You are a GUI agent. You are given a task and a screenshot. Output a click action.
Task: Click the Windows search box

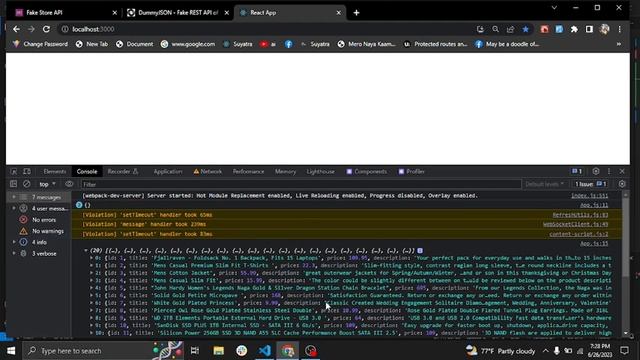[x=88, y=351]
